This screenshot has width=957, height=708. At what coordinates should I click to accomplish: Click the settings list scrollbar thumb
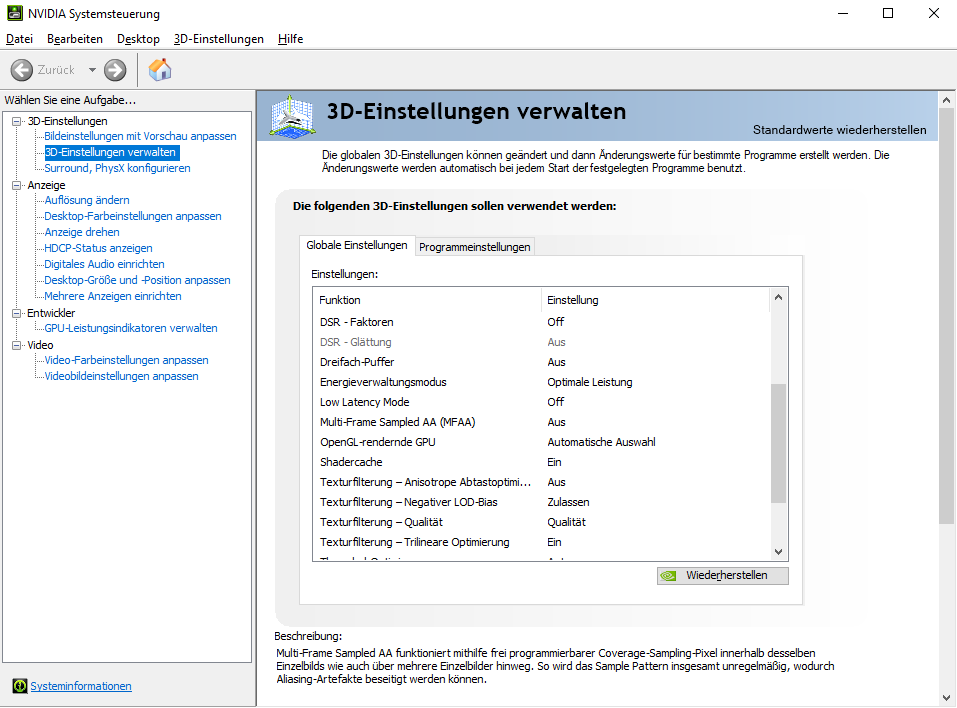click(778, 443)
